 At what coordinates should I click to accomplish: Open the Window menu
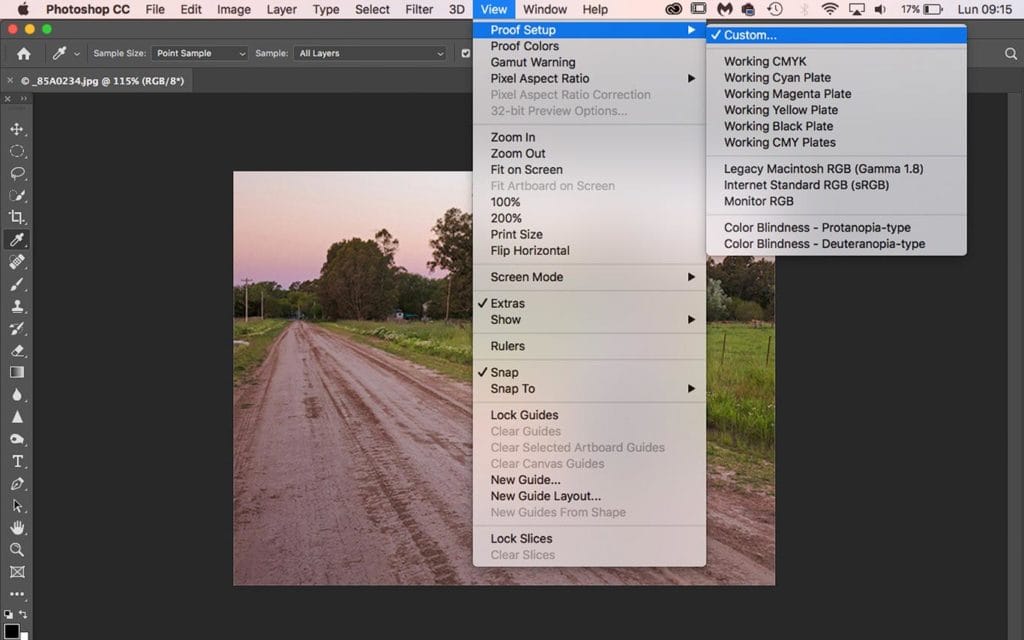(544, 9)
